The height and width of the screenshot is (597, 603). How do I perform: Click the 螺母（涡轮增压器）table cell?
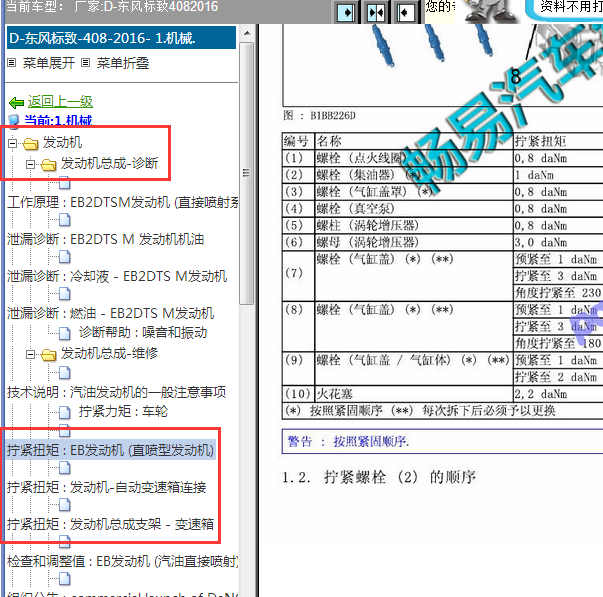(414, 243)
